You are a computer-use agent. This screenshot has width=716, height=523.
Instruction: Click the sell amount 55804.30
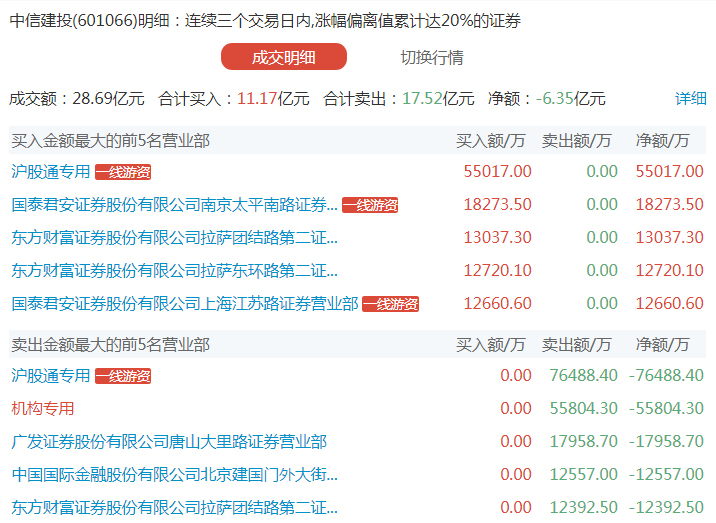pyautogui.click(x=583, y=408)
